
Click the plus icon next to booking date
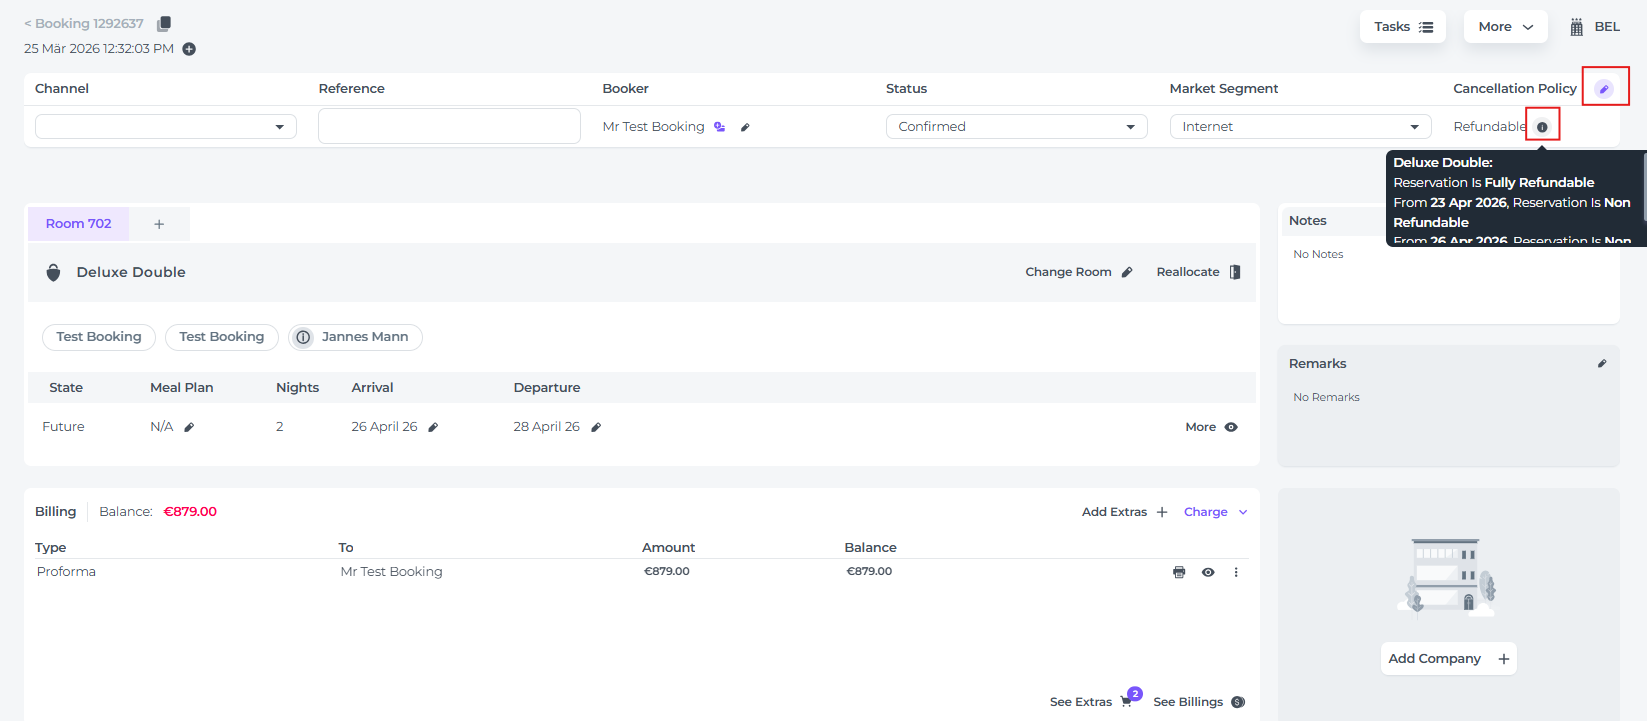[189, 49]
